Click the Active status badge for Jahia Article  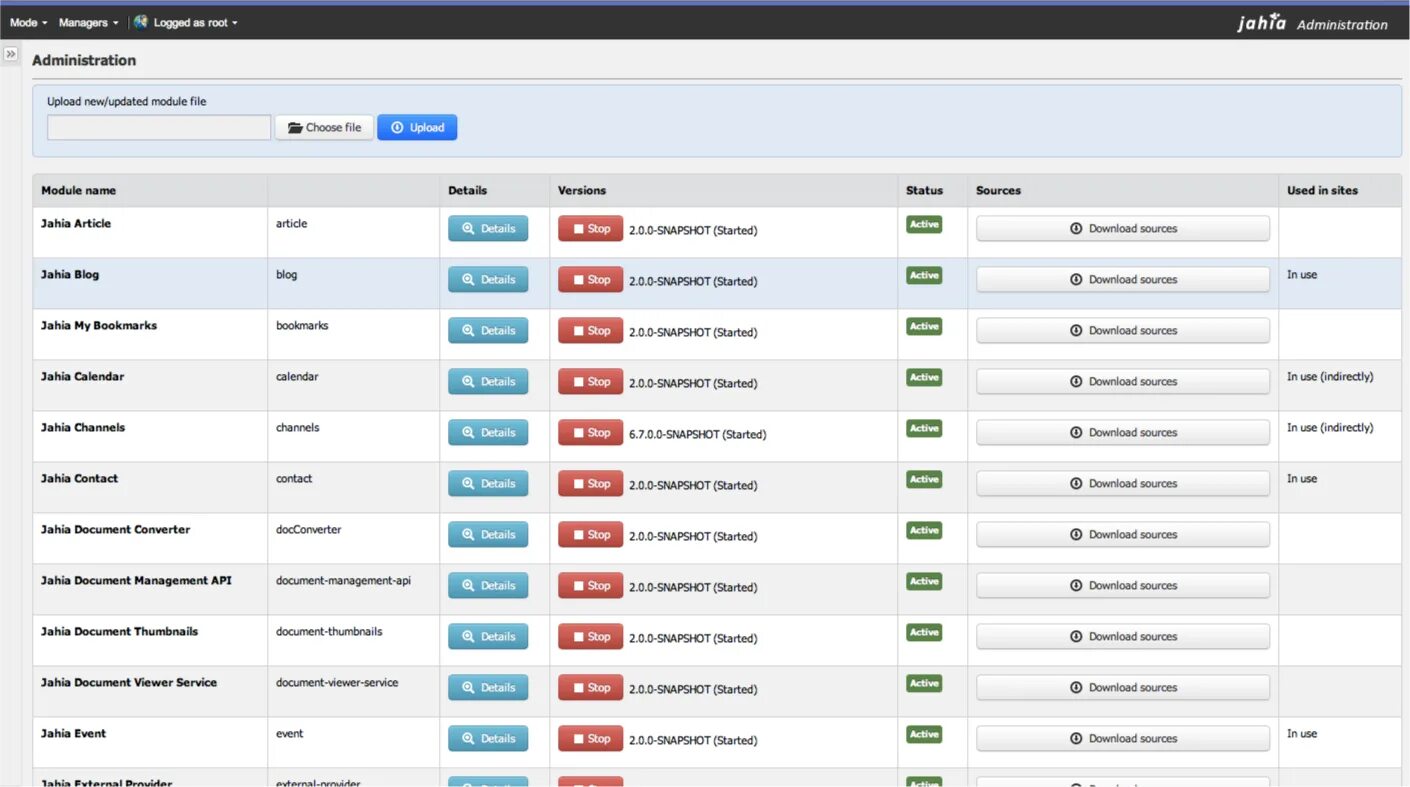click(924, 224)
